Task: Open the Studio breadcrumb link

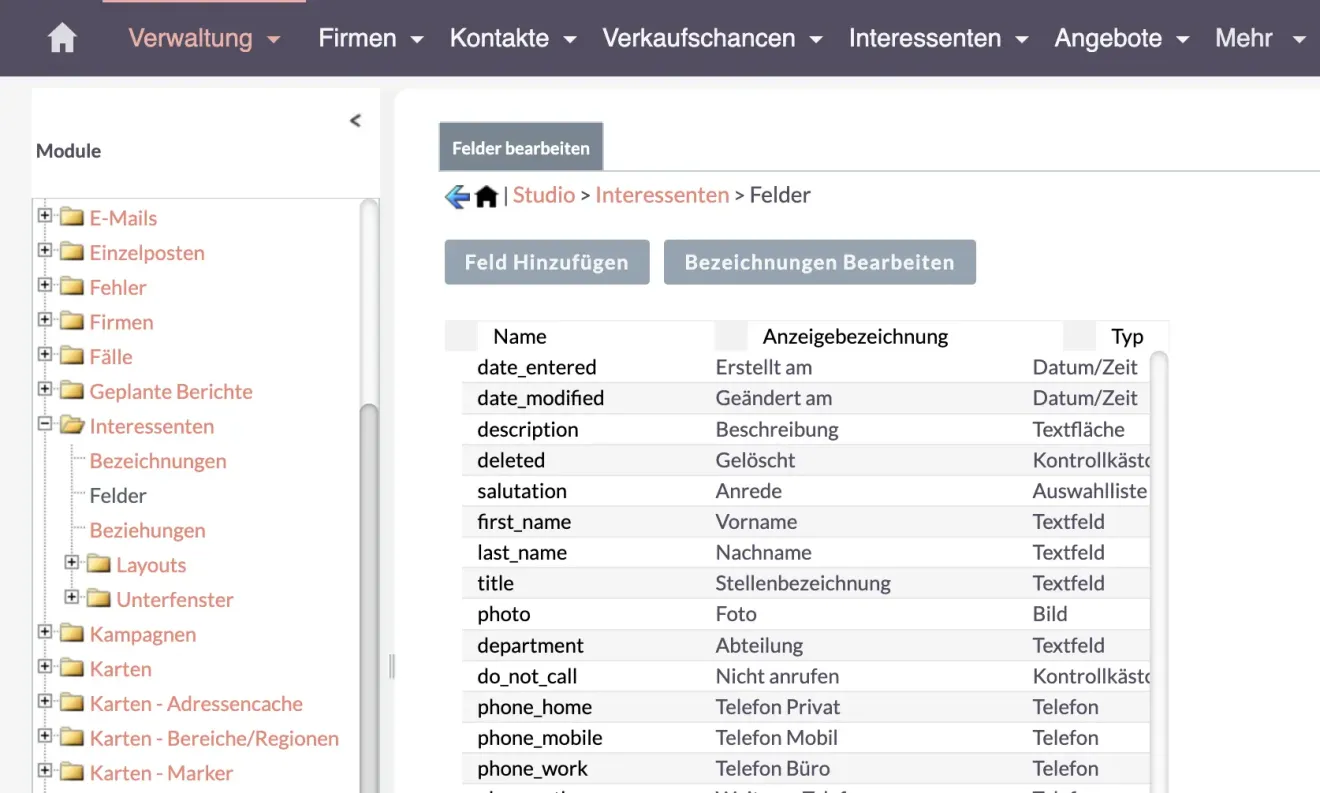Action: click(544, 195)
